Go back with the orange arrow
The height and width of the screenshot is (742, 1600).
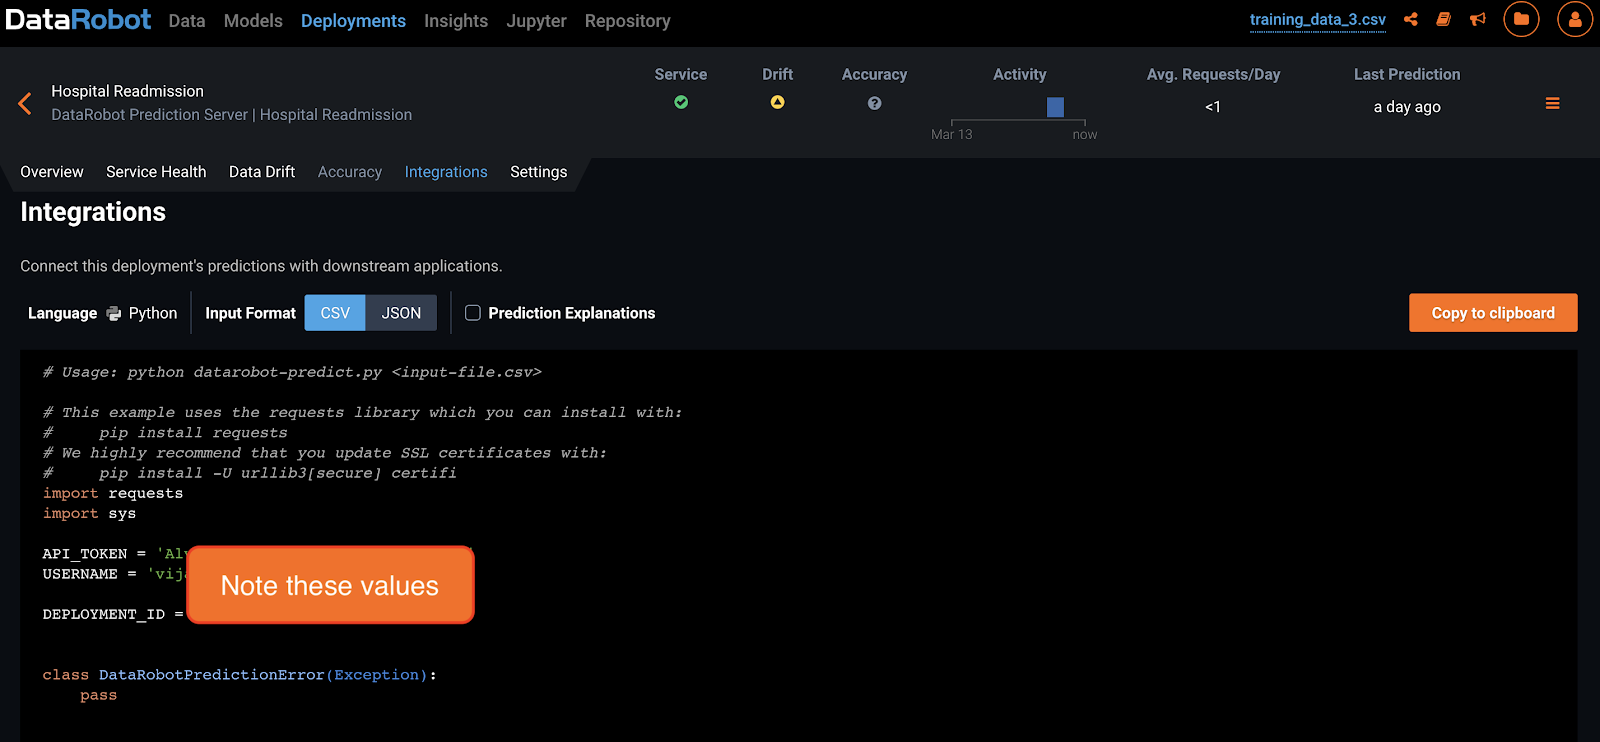pos(25,103)
